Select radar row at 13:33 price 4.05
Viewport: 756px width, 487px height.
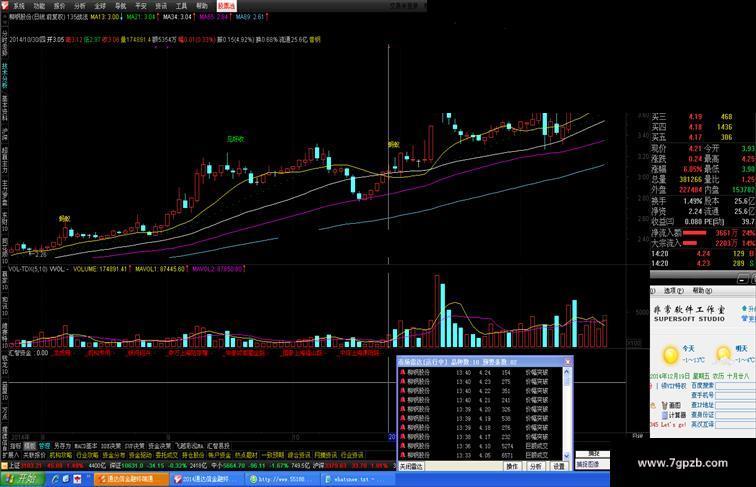coord(480,455)
